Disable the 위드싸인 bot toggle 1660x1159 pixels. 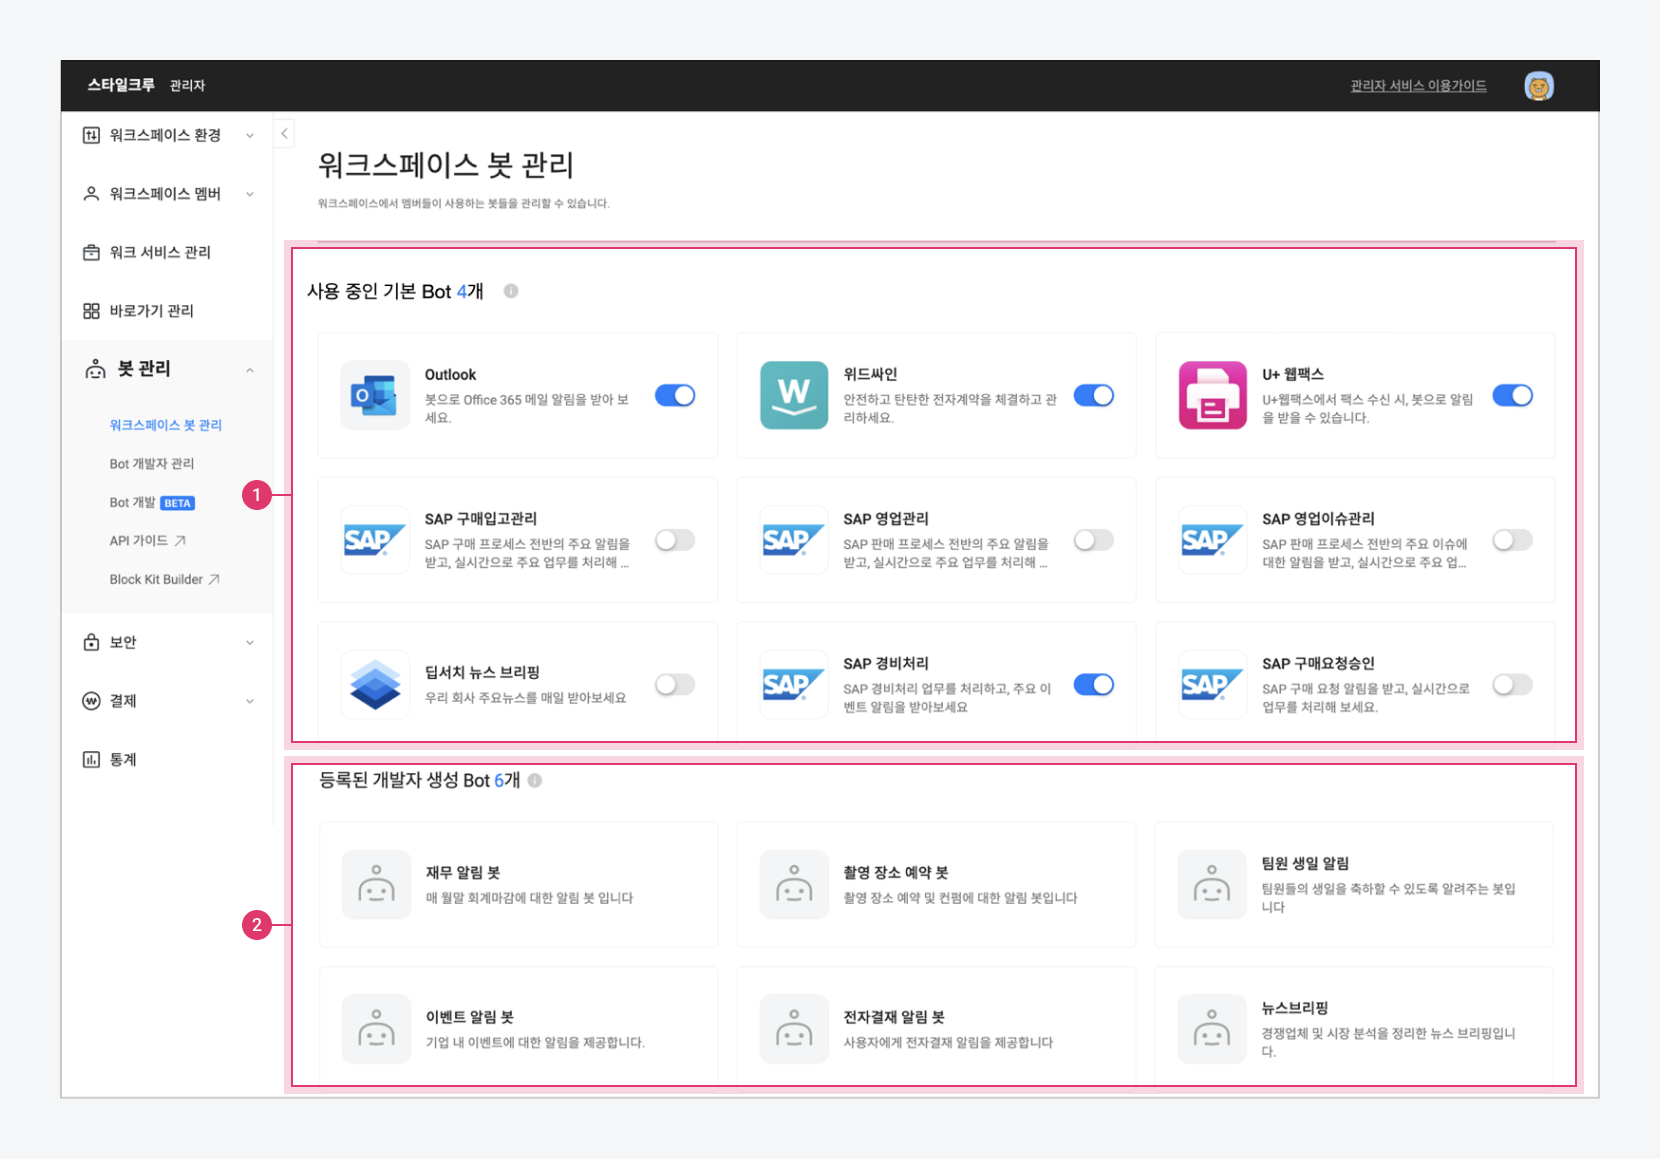[x=1094, y=396]
